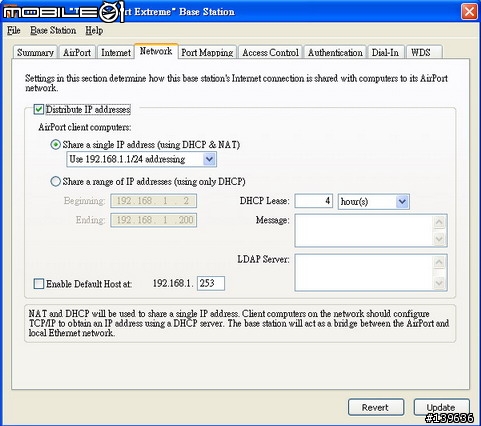Viewport: 481px width, 426px height.
Task: Click the Update button
Action: 441,407
